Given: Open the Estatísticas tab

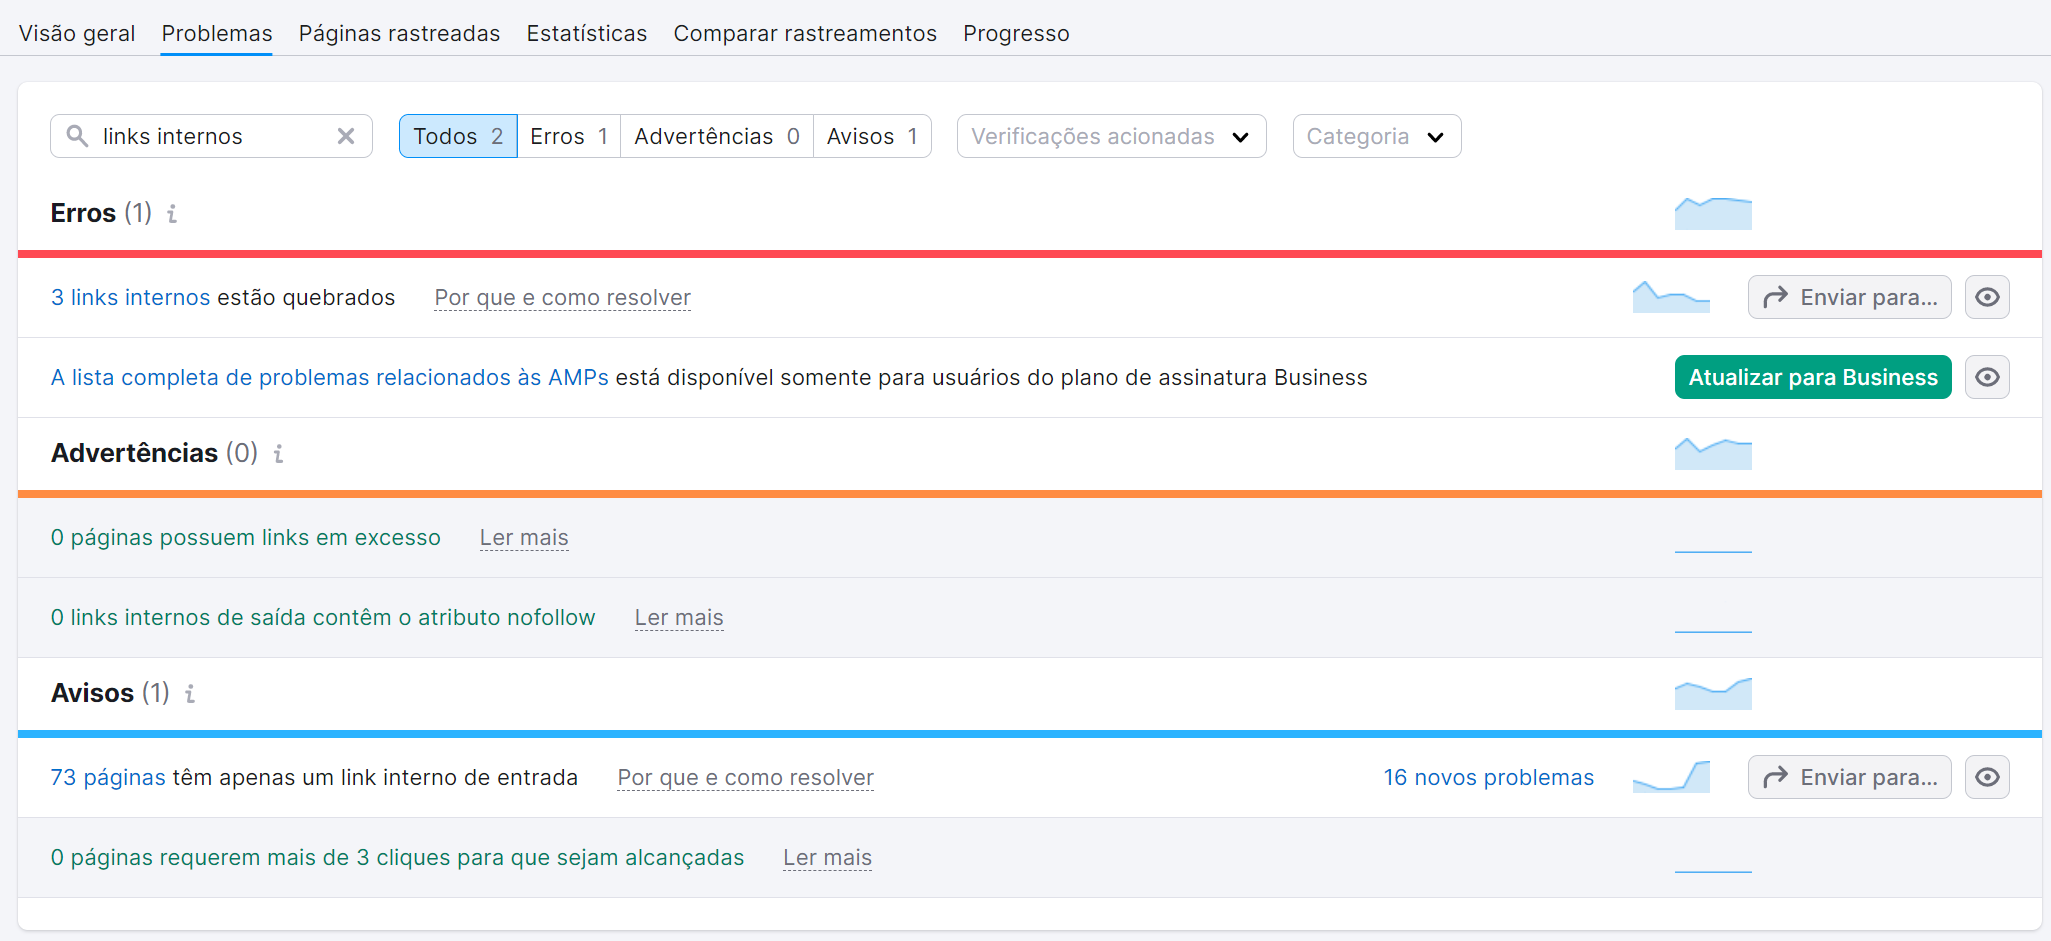Looking at the screenshot, I should [586, 33].
